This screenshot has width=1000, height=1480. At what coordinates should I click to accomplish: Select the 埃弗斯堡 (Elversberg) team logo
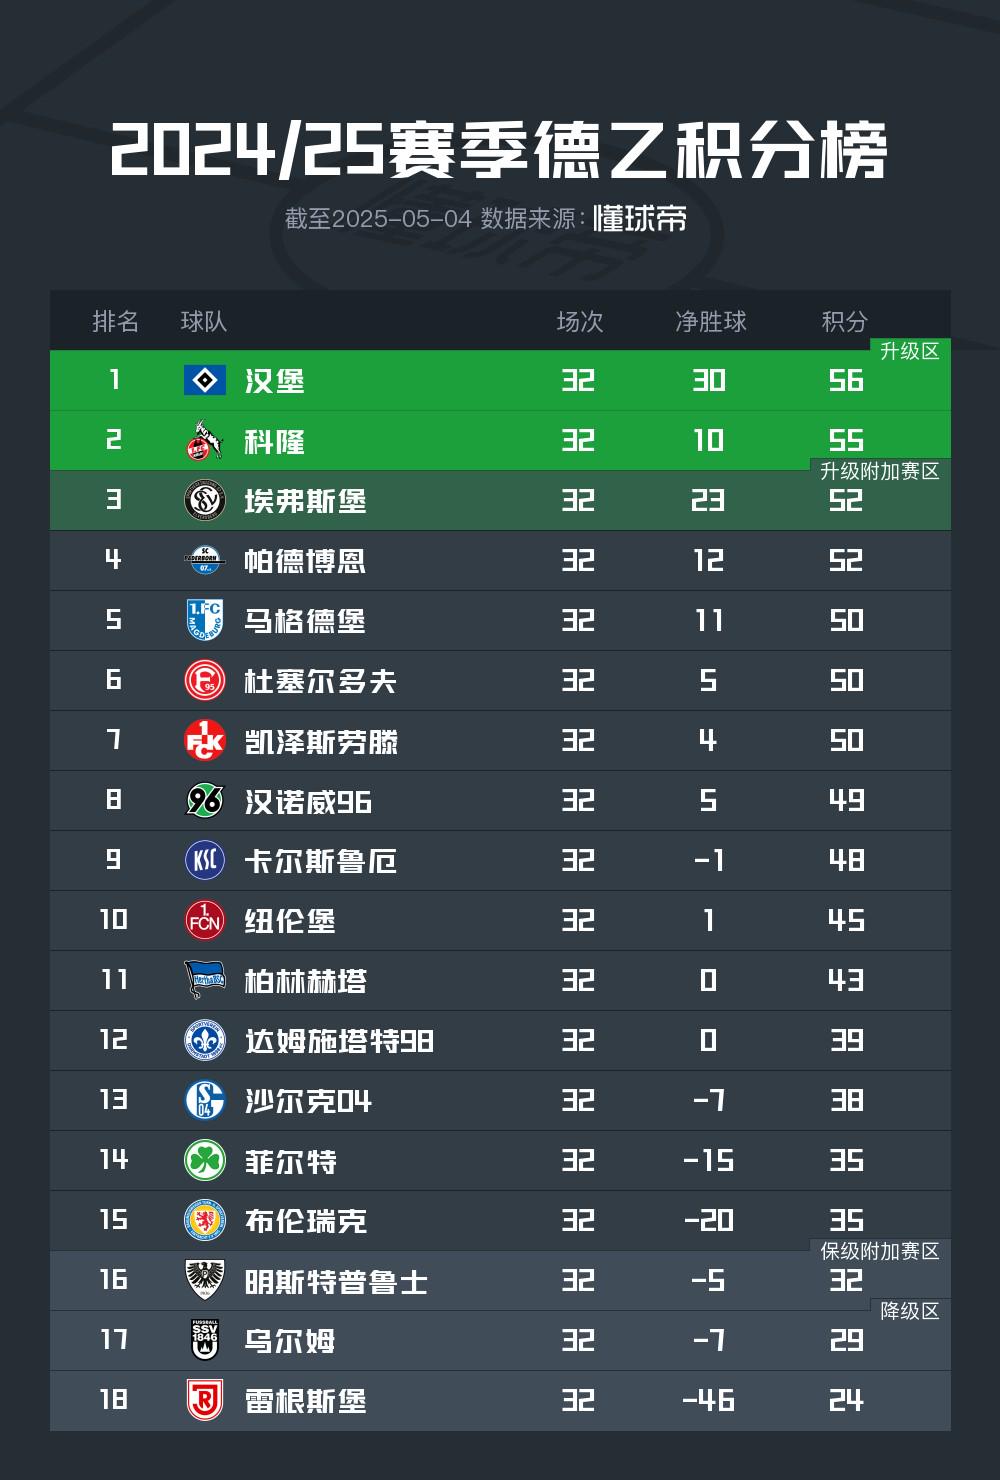click(x=205, y=500)
